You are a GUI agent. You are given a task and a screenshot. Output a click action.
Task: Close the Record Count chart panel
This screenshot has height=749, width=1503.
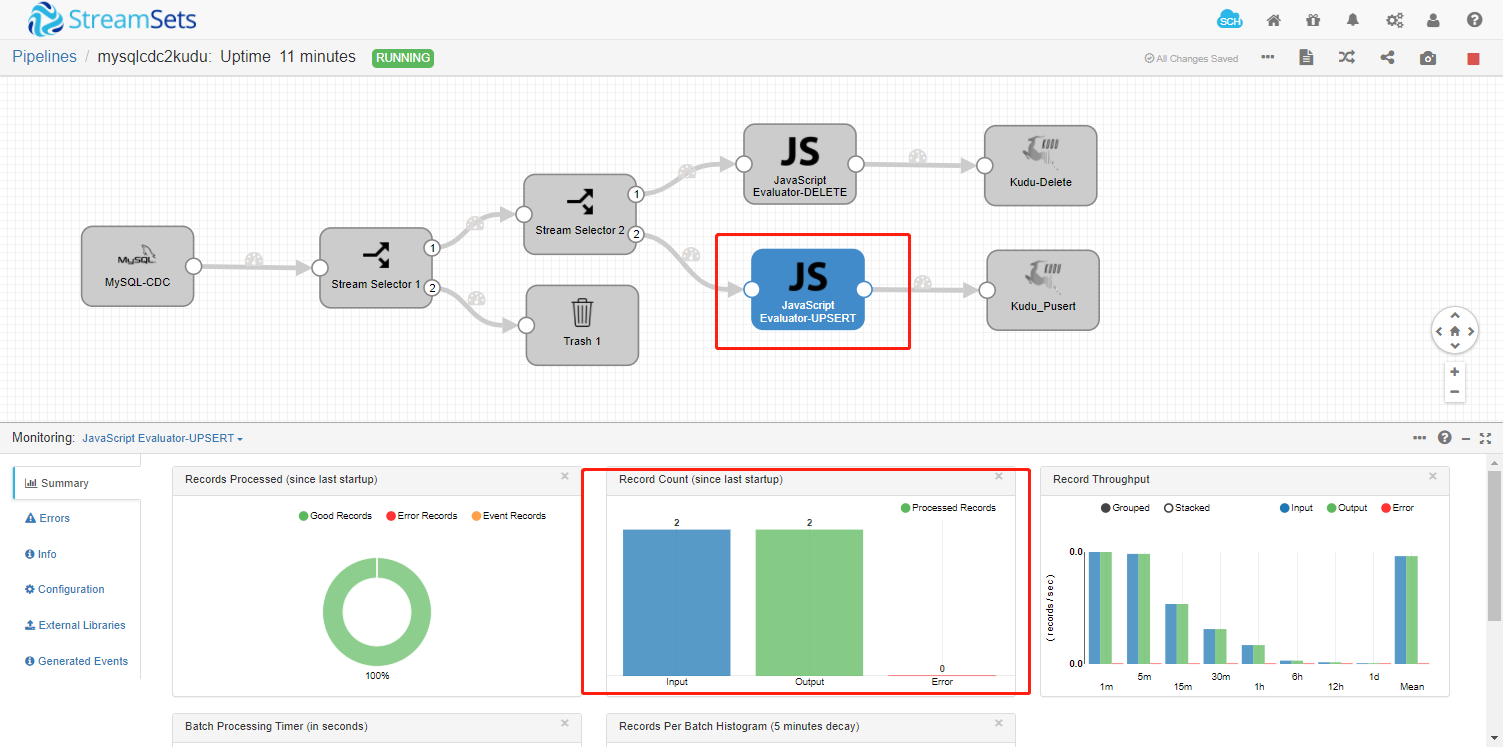point(998,477)
